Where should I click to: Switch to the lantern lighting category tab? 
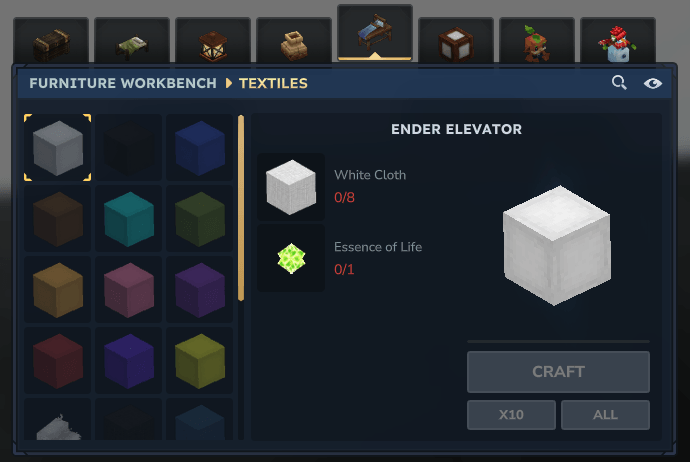click(x=213, y=43)
